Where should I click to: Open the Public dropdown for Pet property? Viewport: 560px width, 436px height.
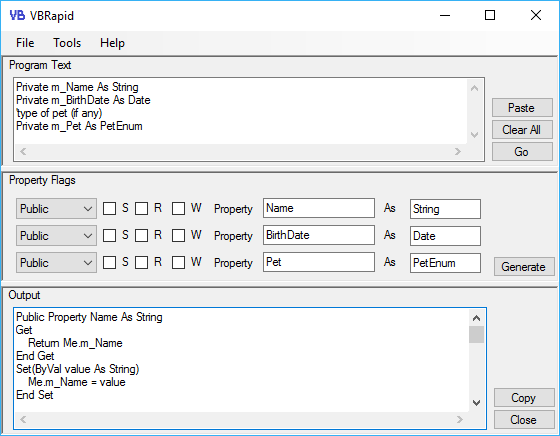point(56,263)
